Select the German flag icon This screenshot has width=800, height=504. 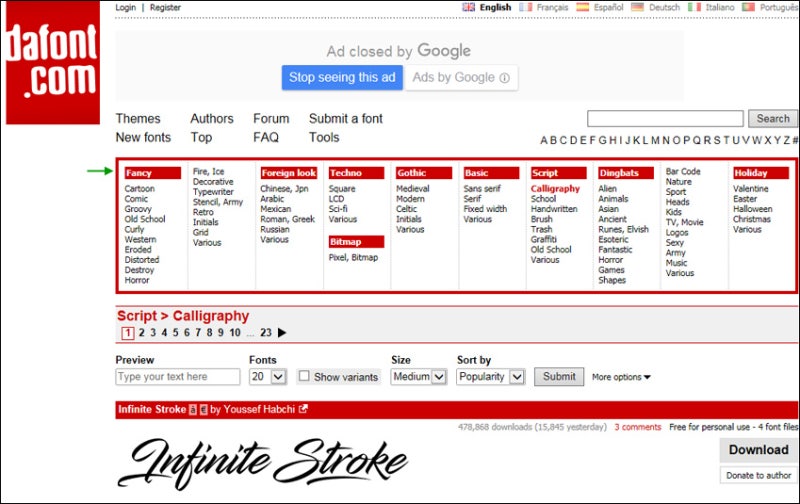637,7
